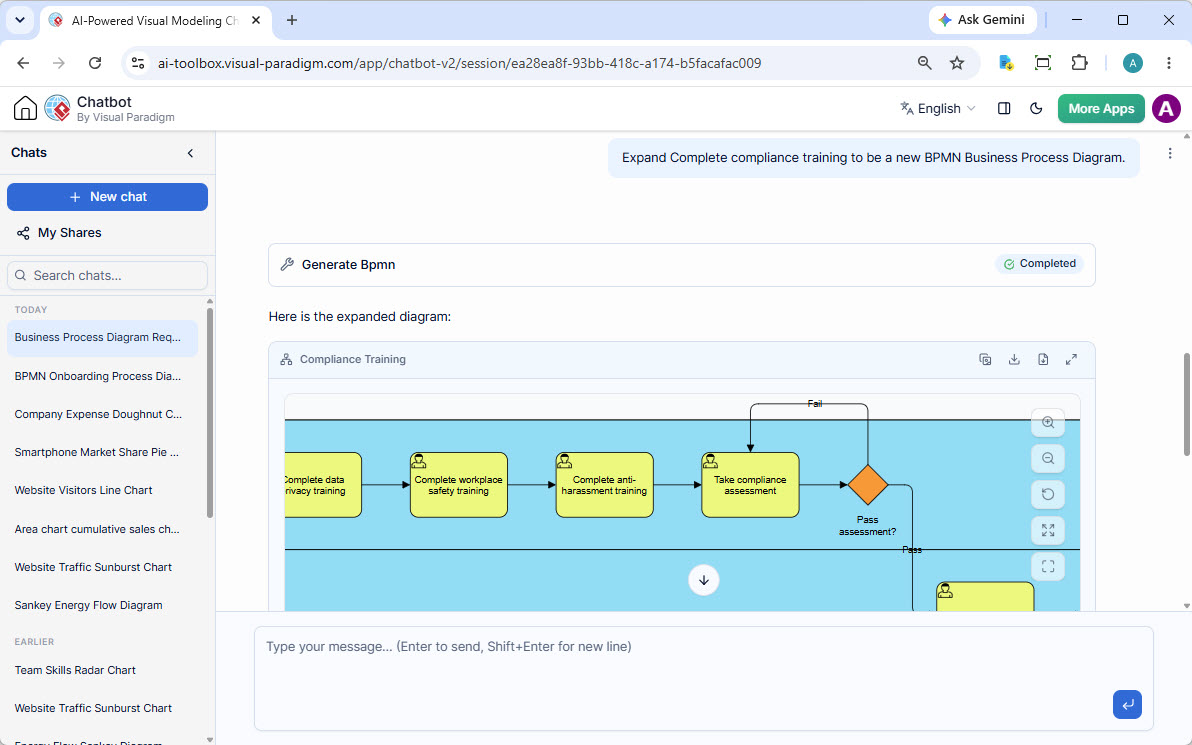Bookmark this page with the star
The height and width of the screenshot is (745, 1192).
pyautogui.click(x=957, y=63)
